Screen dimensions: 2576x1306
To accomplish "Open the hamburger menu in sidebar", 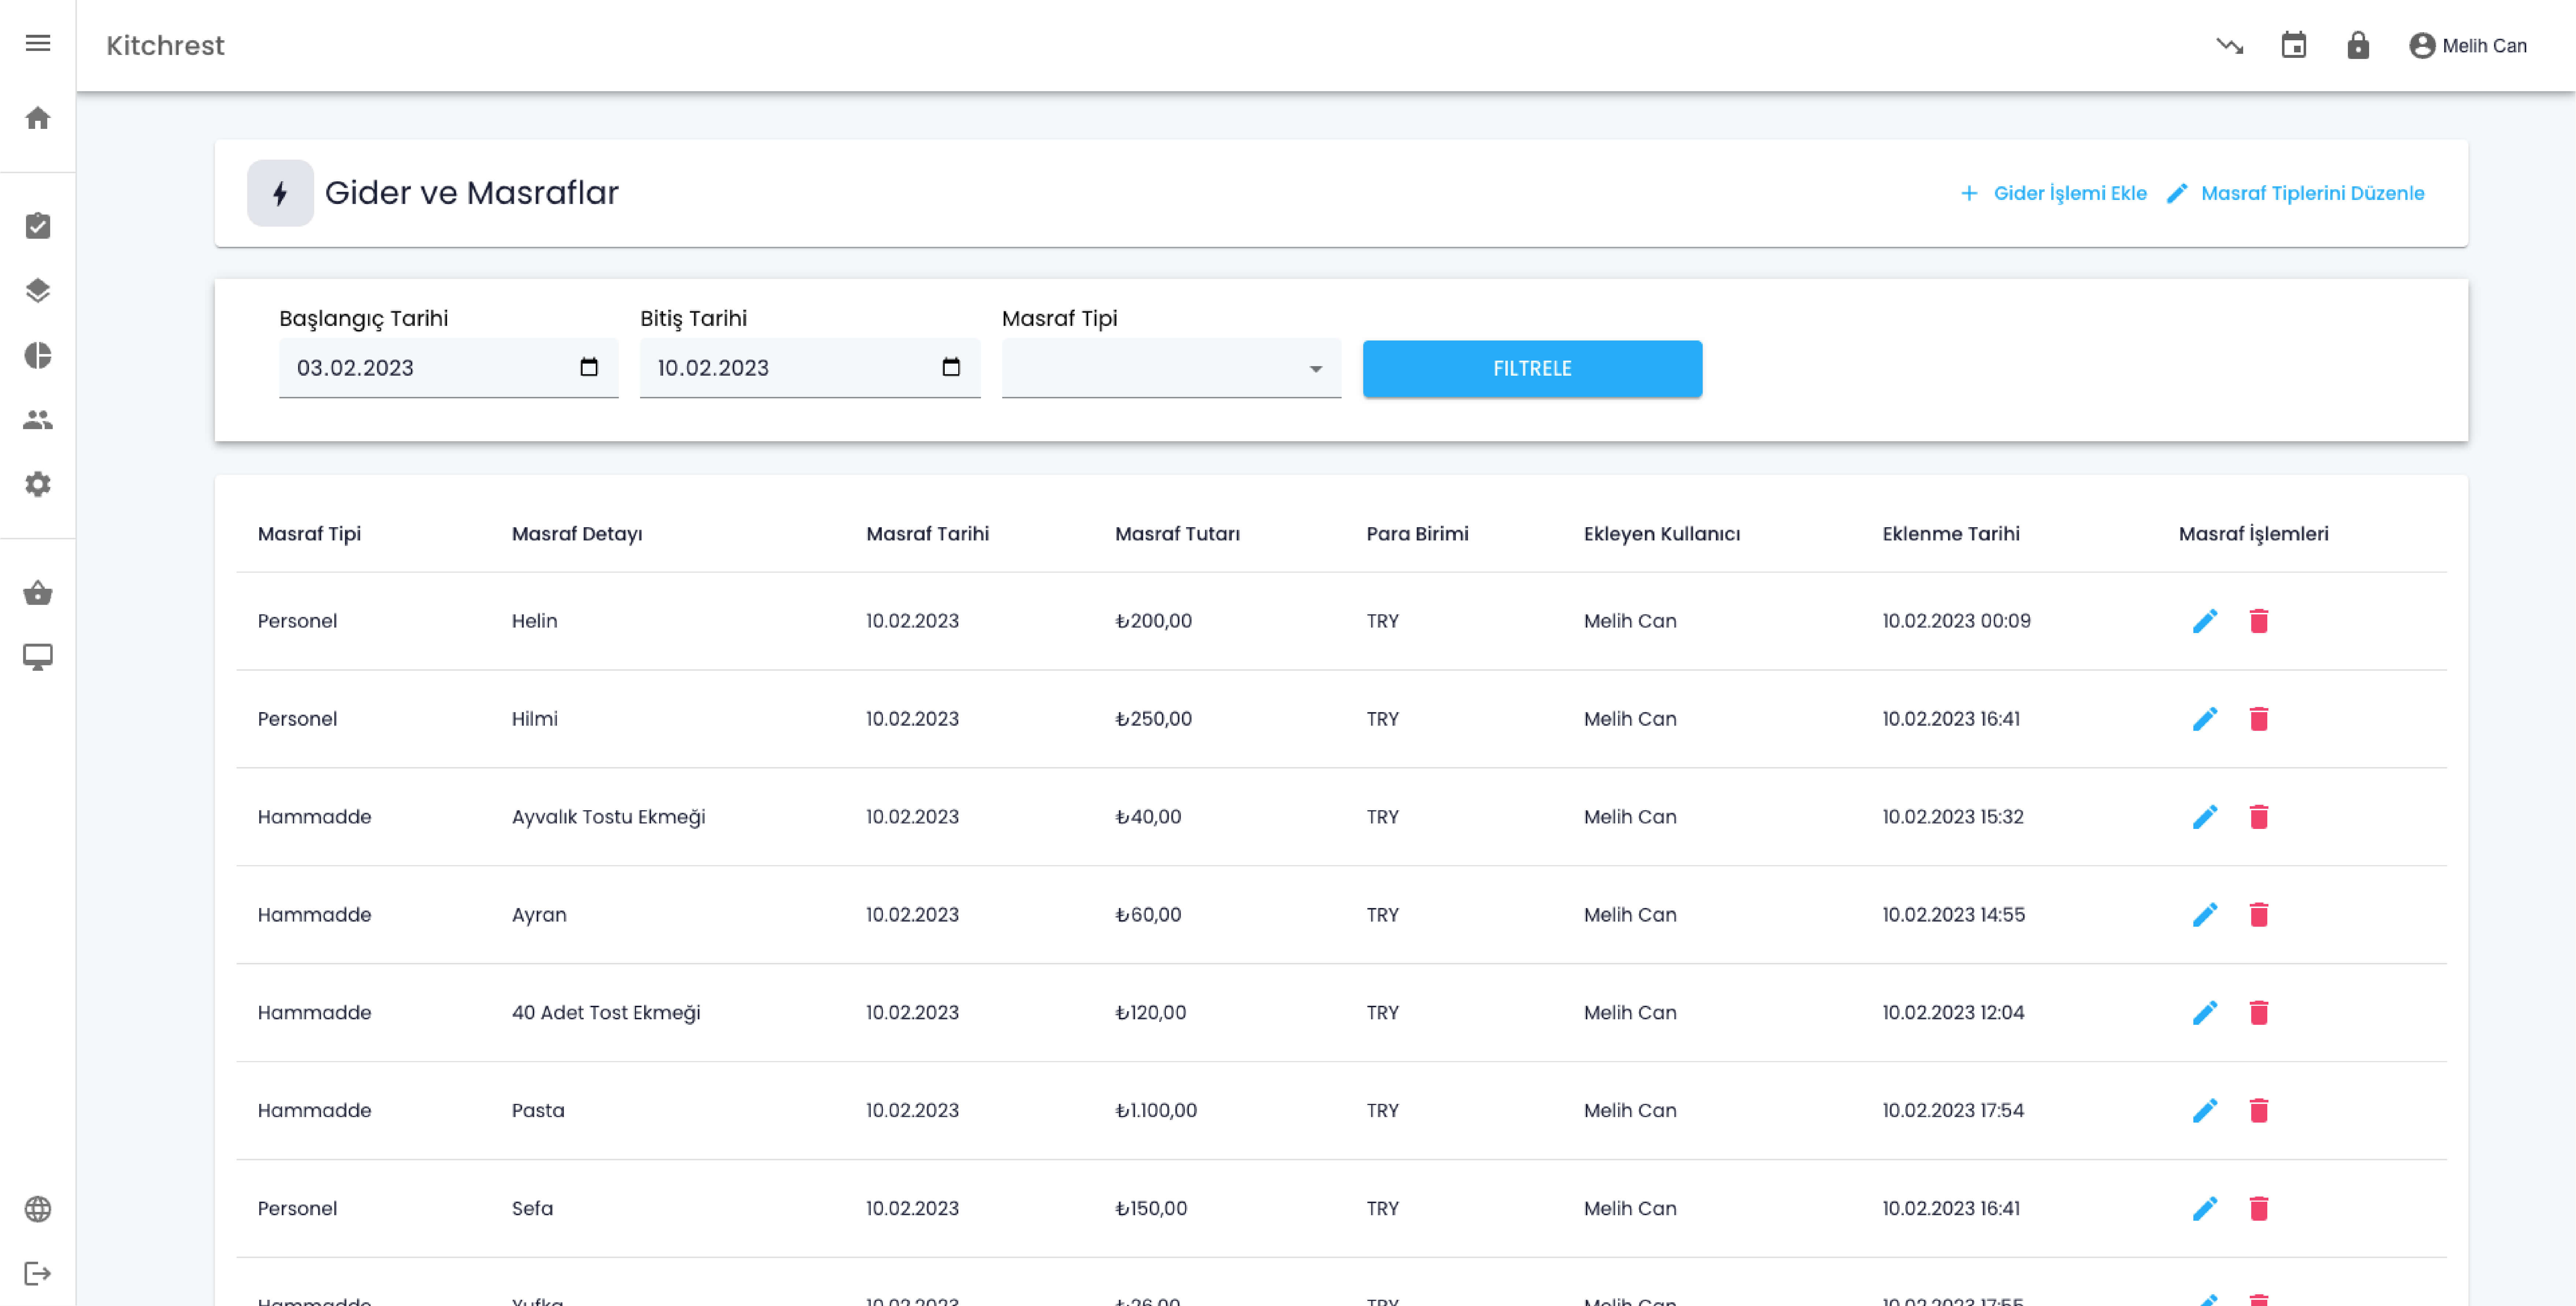I will [x=38, y=43].
